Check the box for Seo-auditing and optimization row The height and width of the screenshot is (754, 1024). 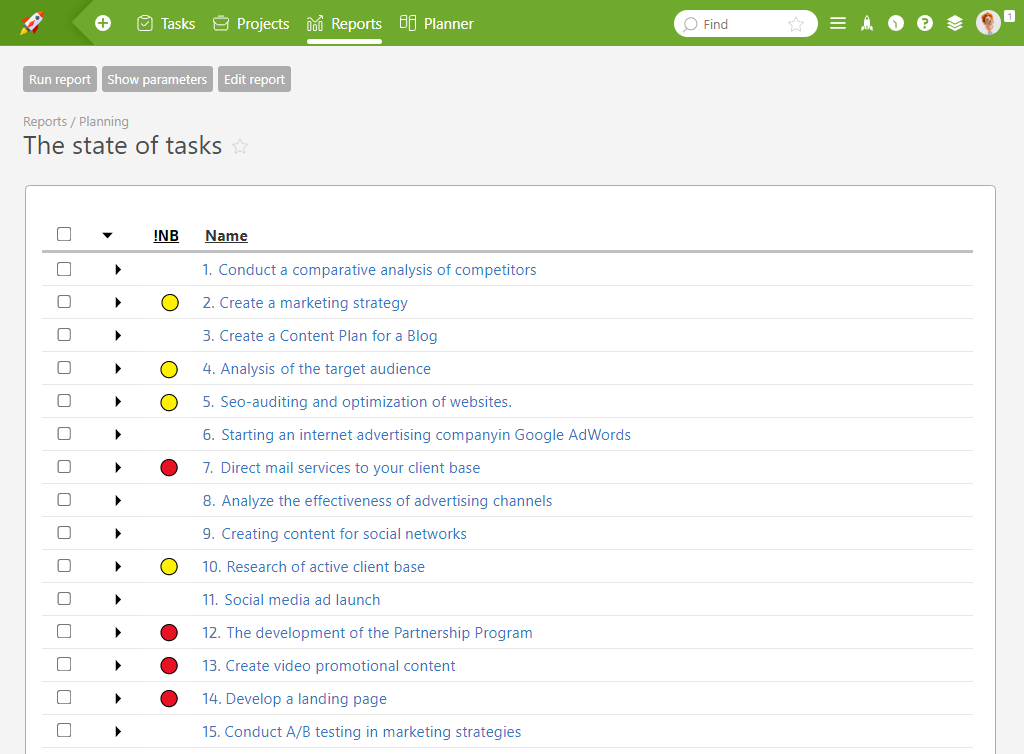64,400
